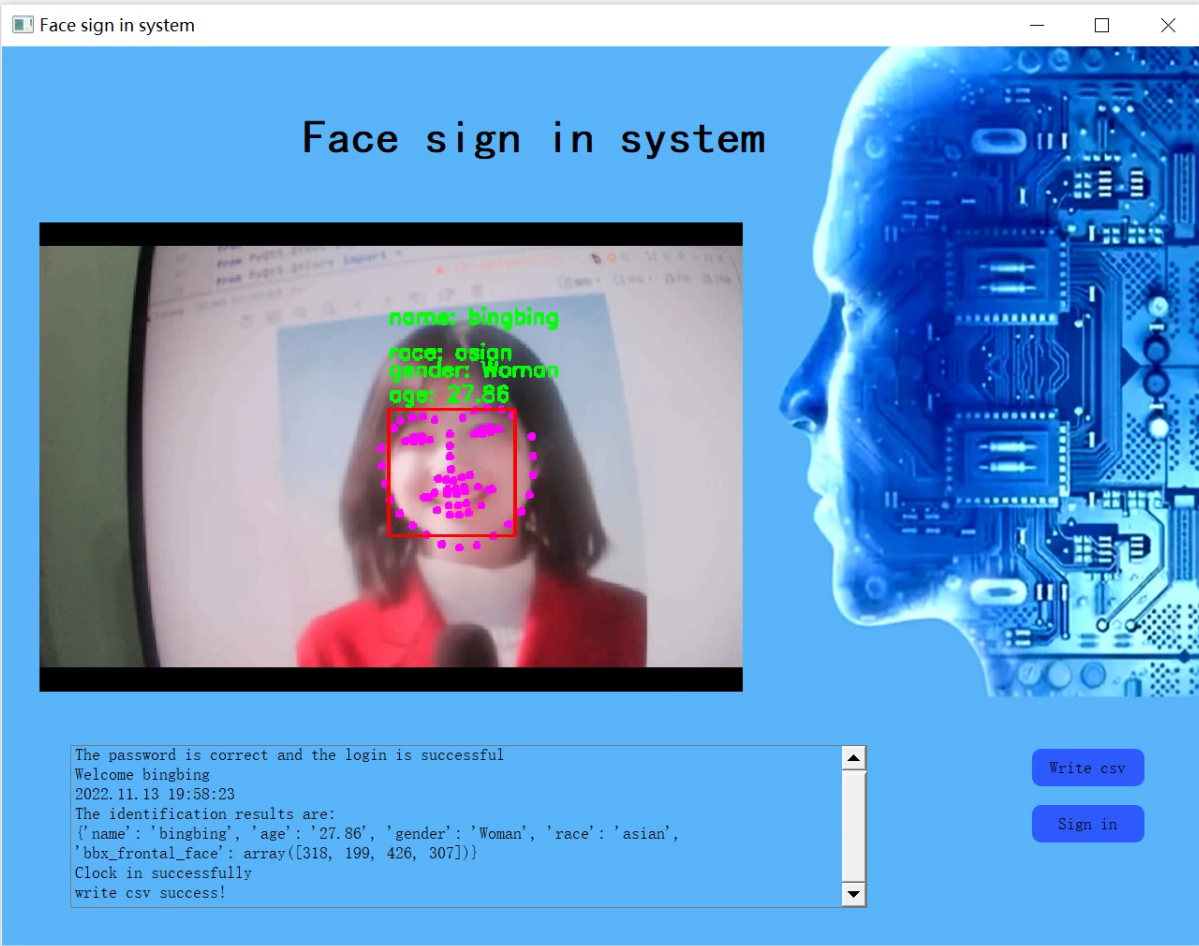Click 'The identification results are:' log line

tap(205, 814)
